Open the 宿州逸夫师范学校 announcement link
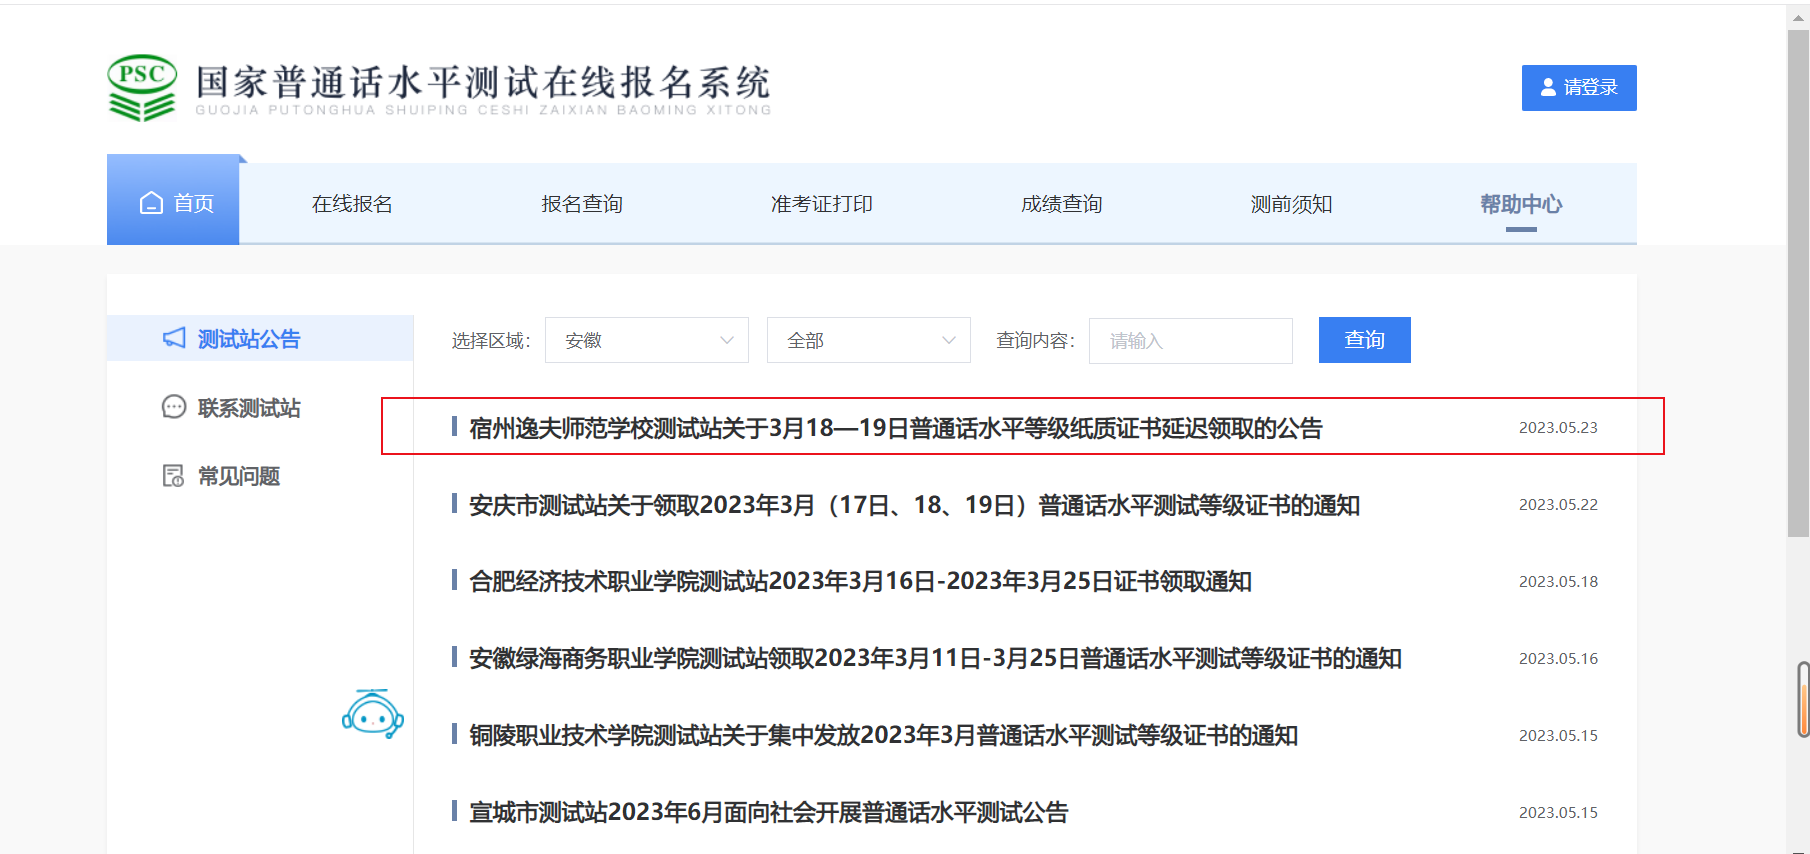Viewport: 1810px width, 854px height. pos(895,428)
